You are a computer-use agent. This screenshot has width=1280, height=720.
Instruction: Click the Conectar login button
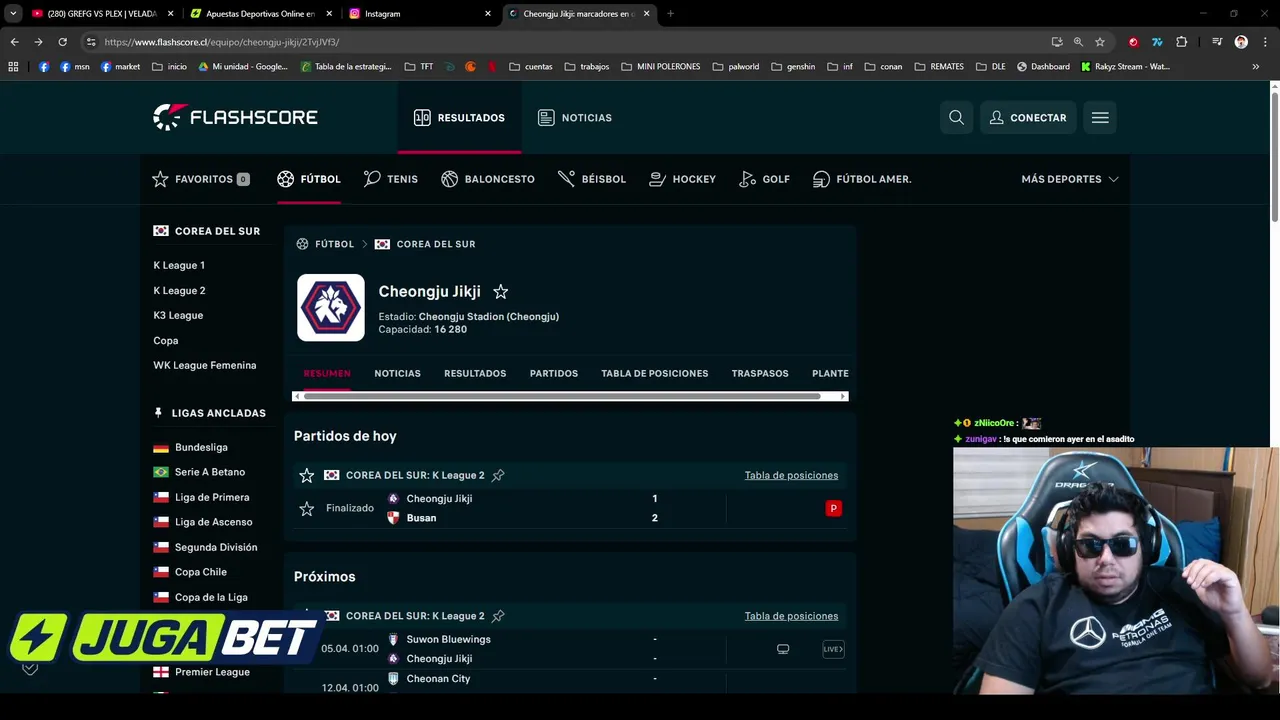click(1028, 117)
